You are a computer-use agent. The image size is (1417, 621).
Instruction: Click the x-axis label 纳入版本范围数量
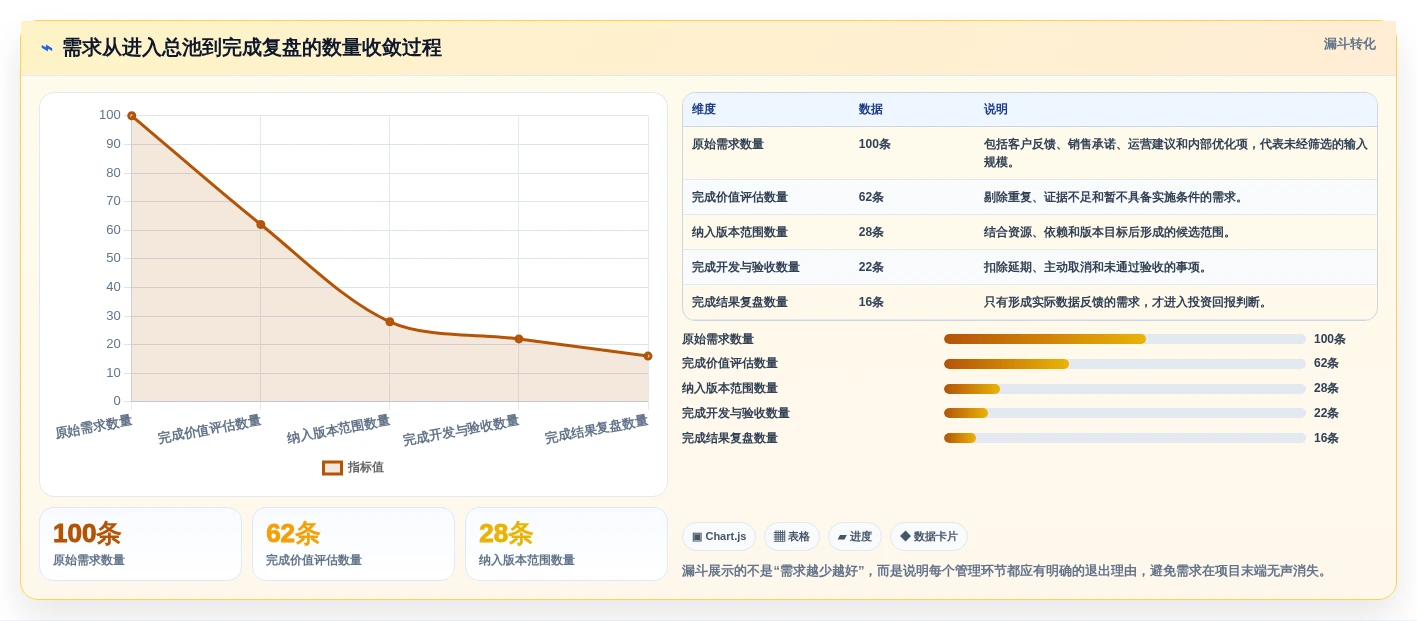coord(339,430)
